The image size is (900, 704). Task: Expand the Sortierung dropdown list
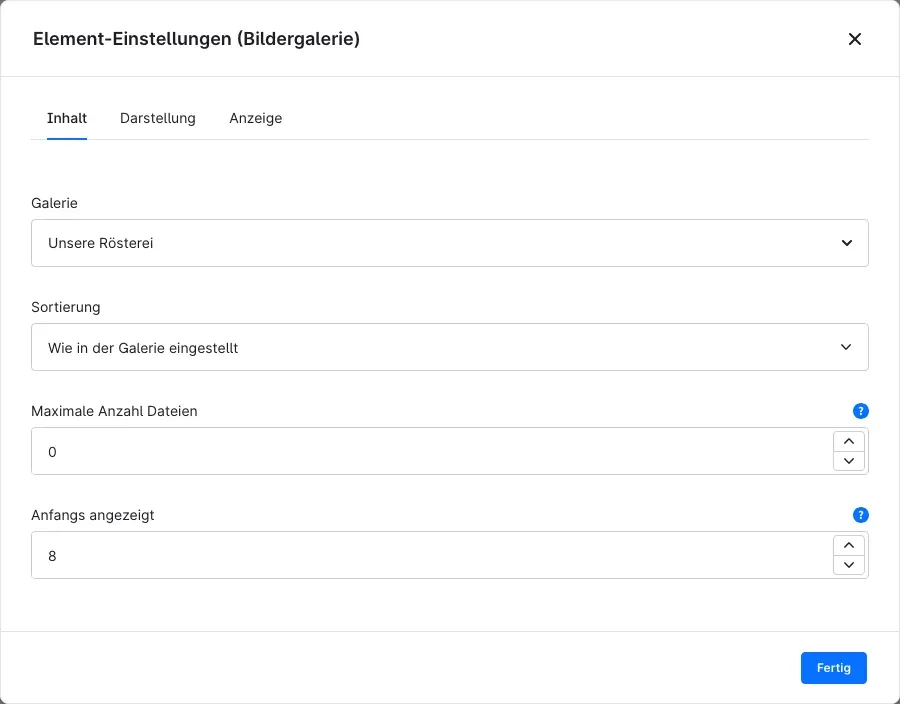coord(449,347)
